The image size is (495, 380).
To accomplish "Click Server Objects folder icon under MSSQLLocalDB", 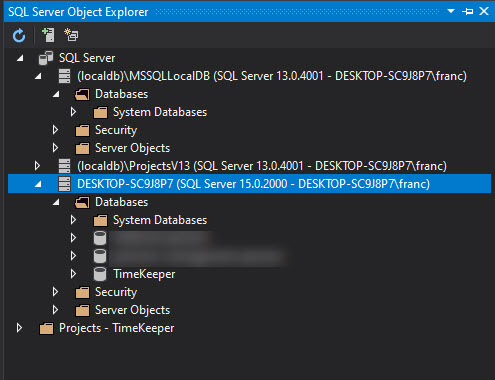I will [82, 148].
